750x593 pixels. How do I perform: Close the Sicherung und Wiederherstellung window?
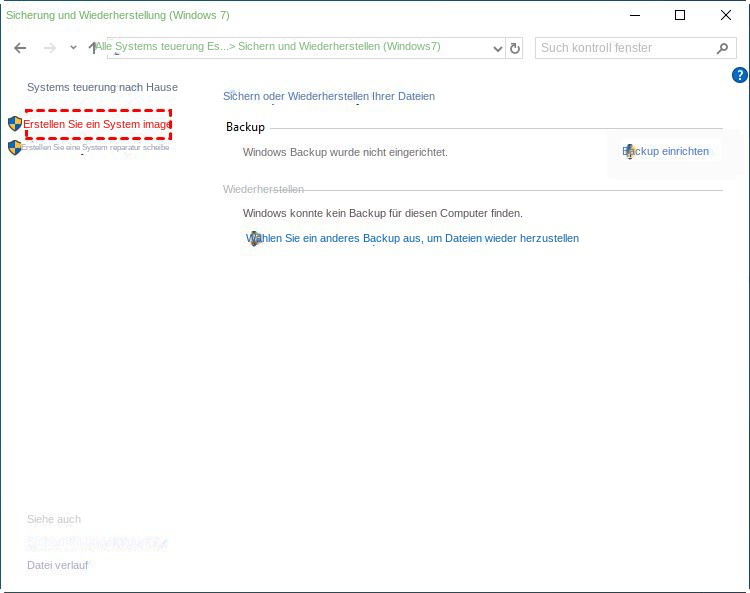(x=726, y=15)
